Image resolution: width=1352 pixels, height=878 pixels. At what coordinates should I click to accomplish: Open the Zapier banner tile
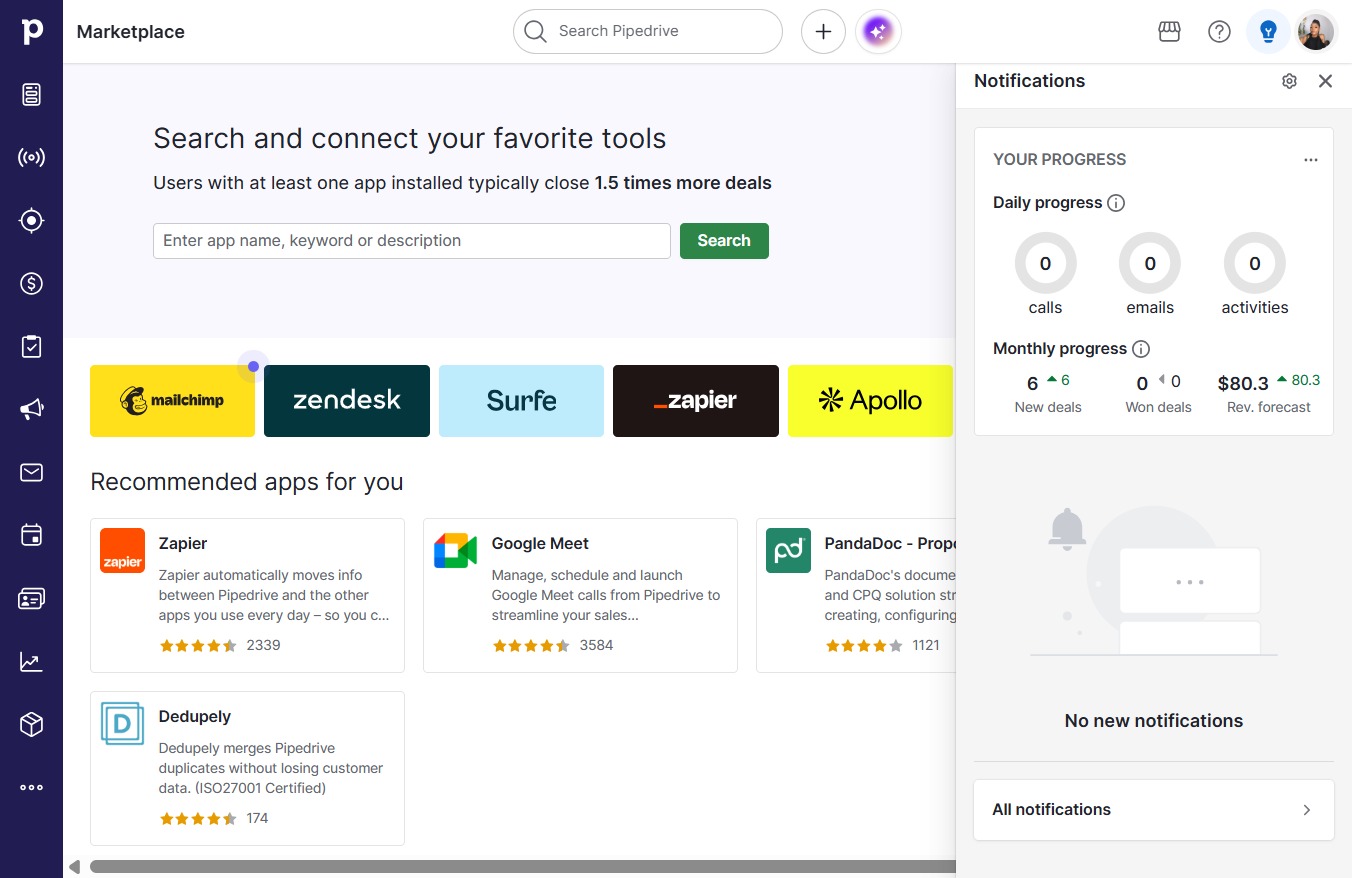pos(696,401)
